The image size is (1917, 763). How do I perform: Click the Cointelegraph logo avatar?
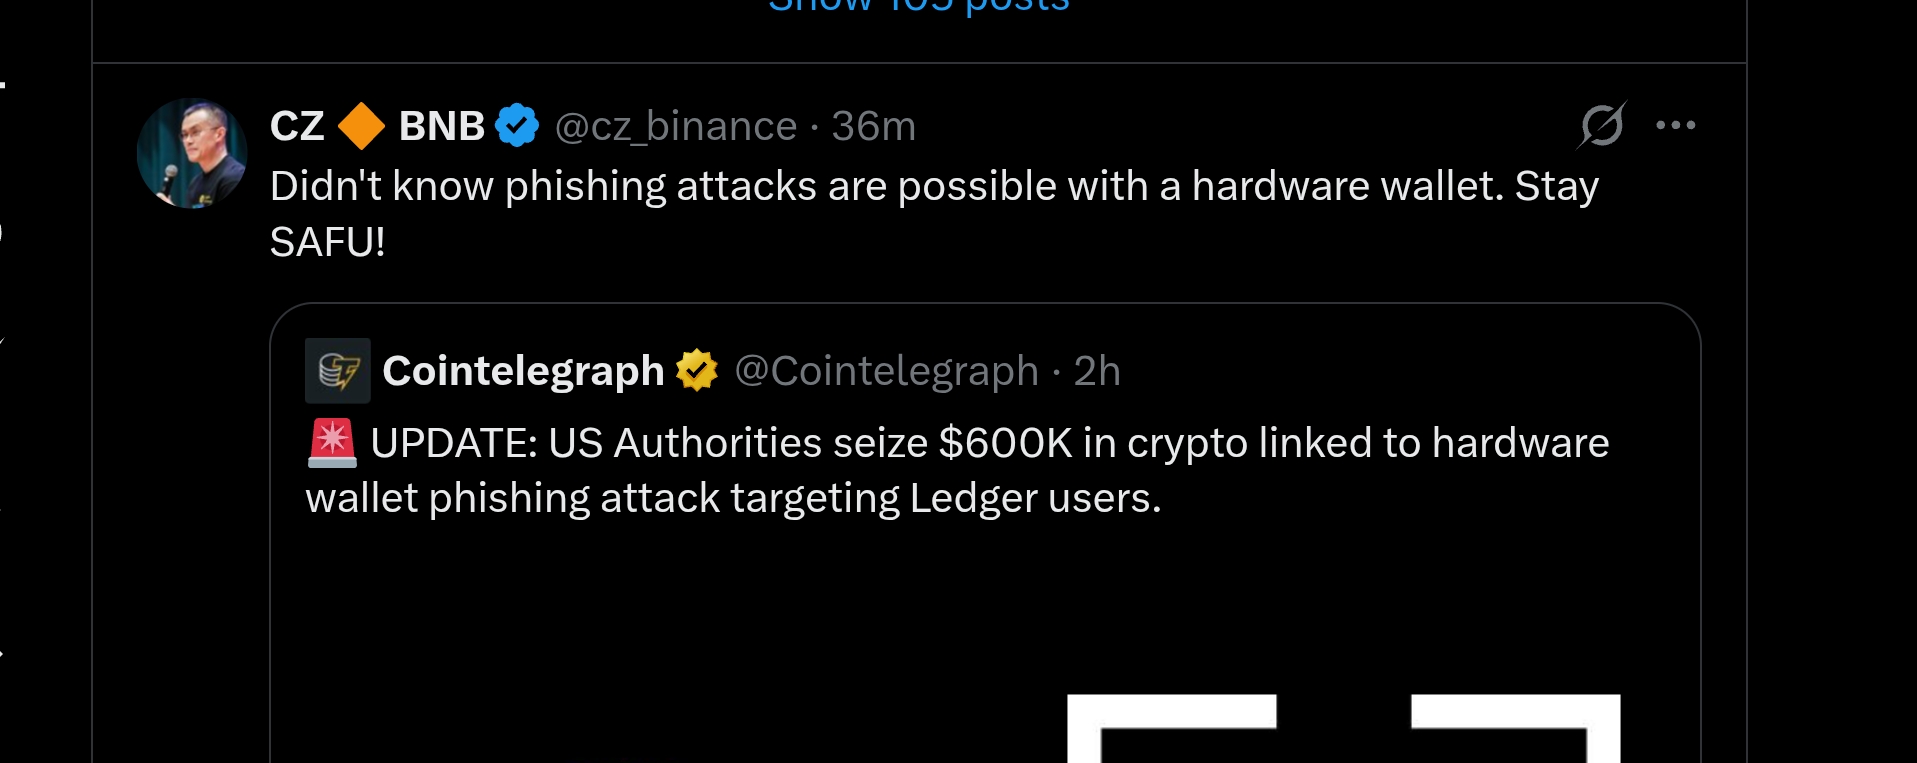[338, 371]
